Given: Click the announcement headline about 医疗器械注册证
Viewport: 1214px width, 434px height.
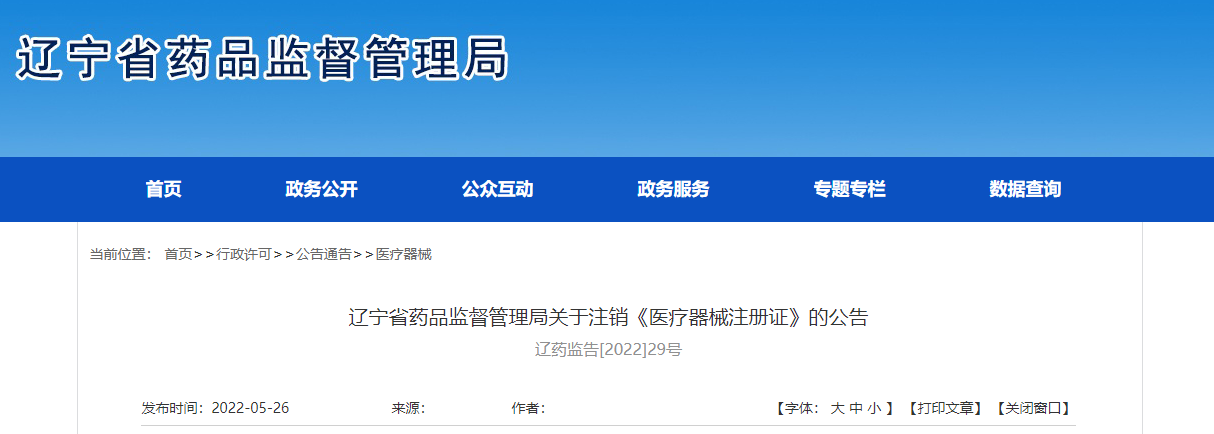Looking at the screenshot, I should [608, 318].
